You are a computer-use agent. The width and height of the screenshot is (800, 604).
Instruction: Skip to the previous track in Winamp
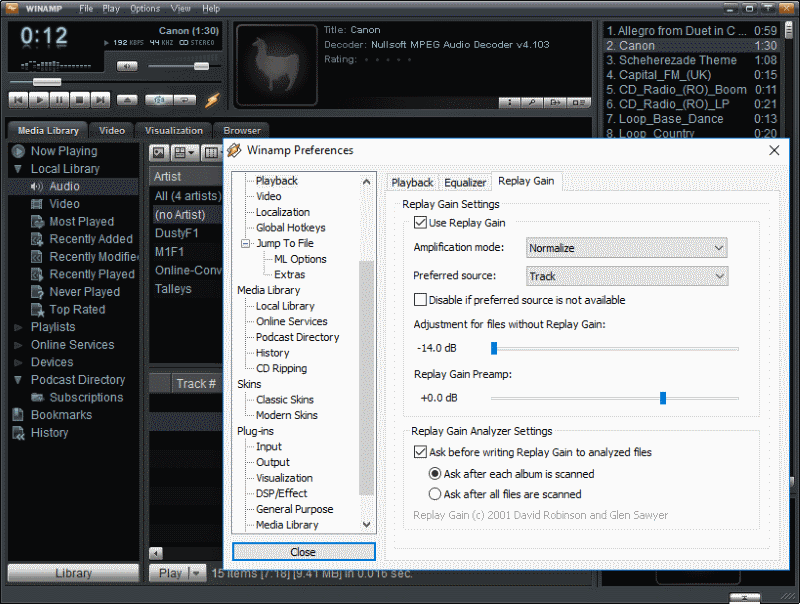[18, 99]
